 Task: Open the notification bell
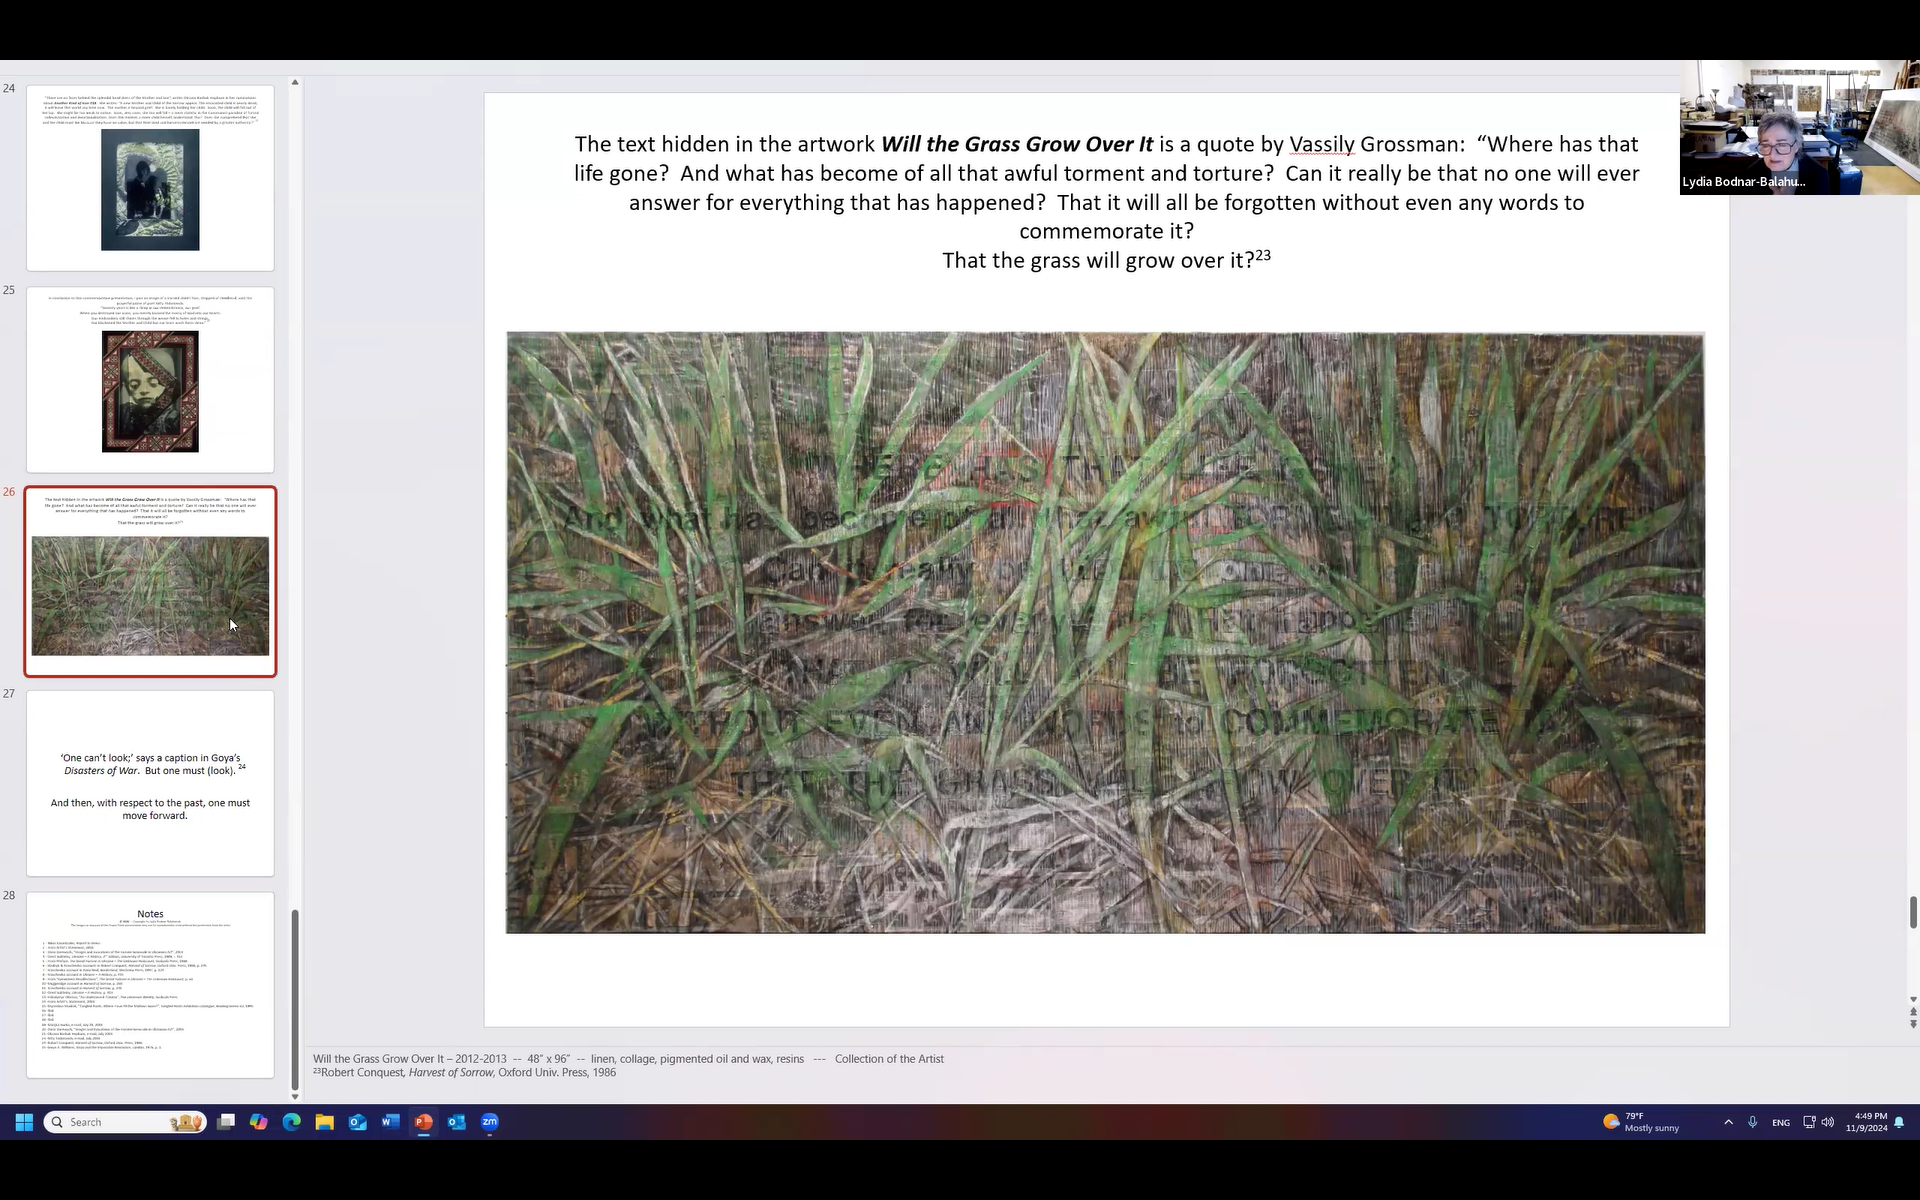click(1899, 1122)
